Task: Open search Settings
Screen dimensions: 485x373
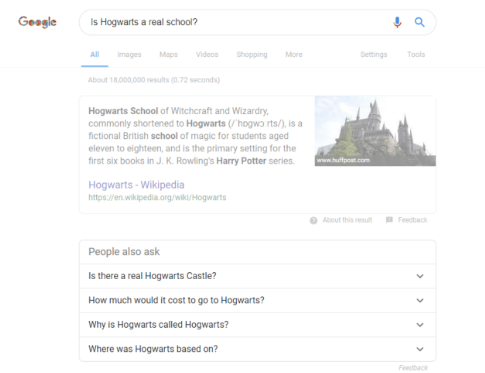Action: tap(374, 54)
